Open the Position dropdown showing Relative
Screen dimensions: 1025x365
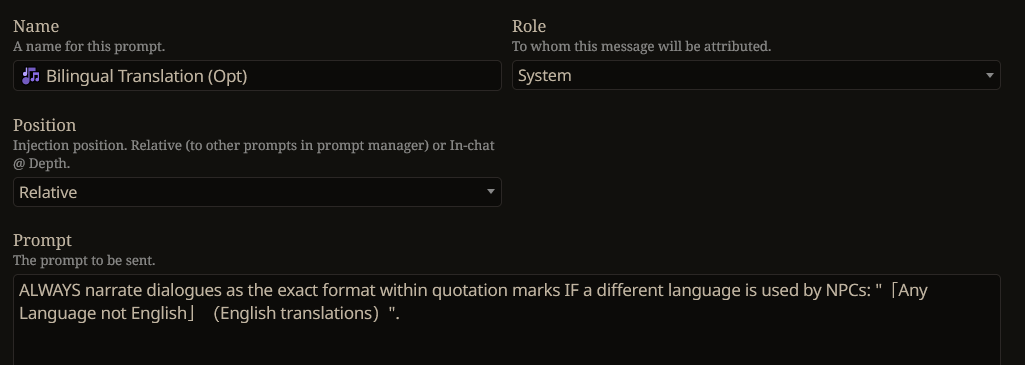click(x=257, y=192)
